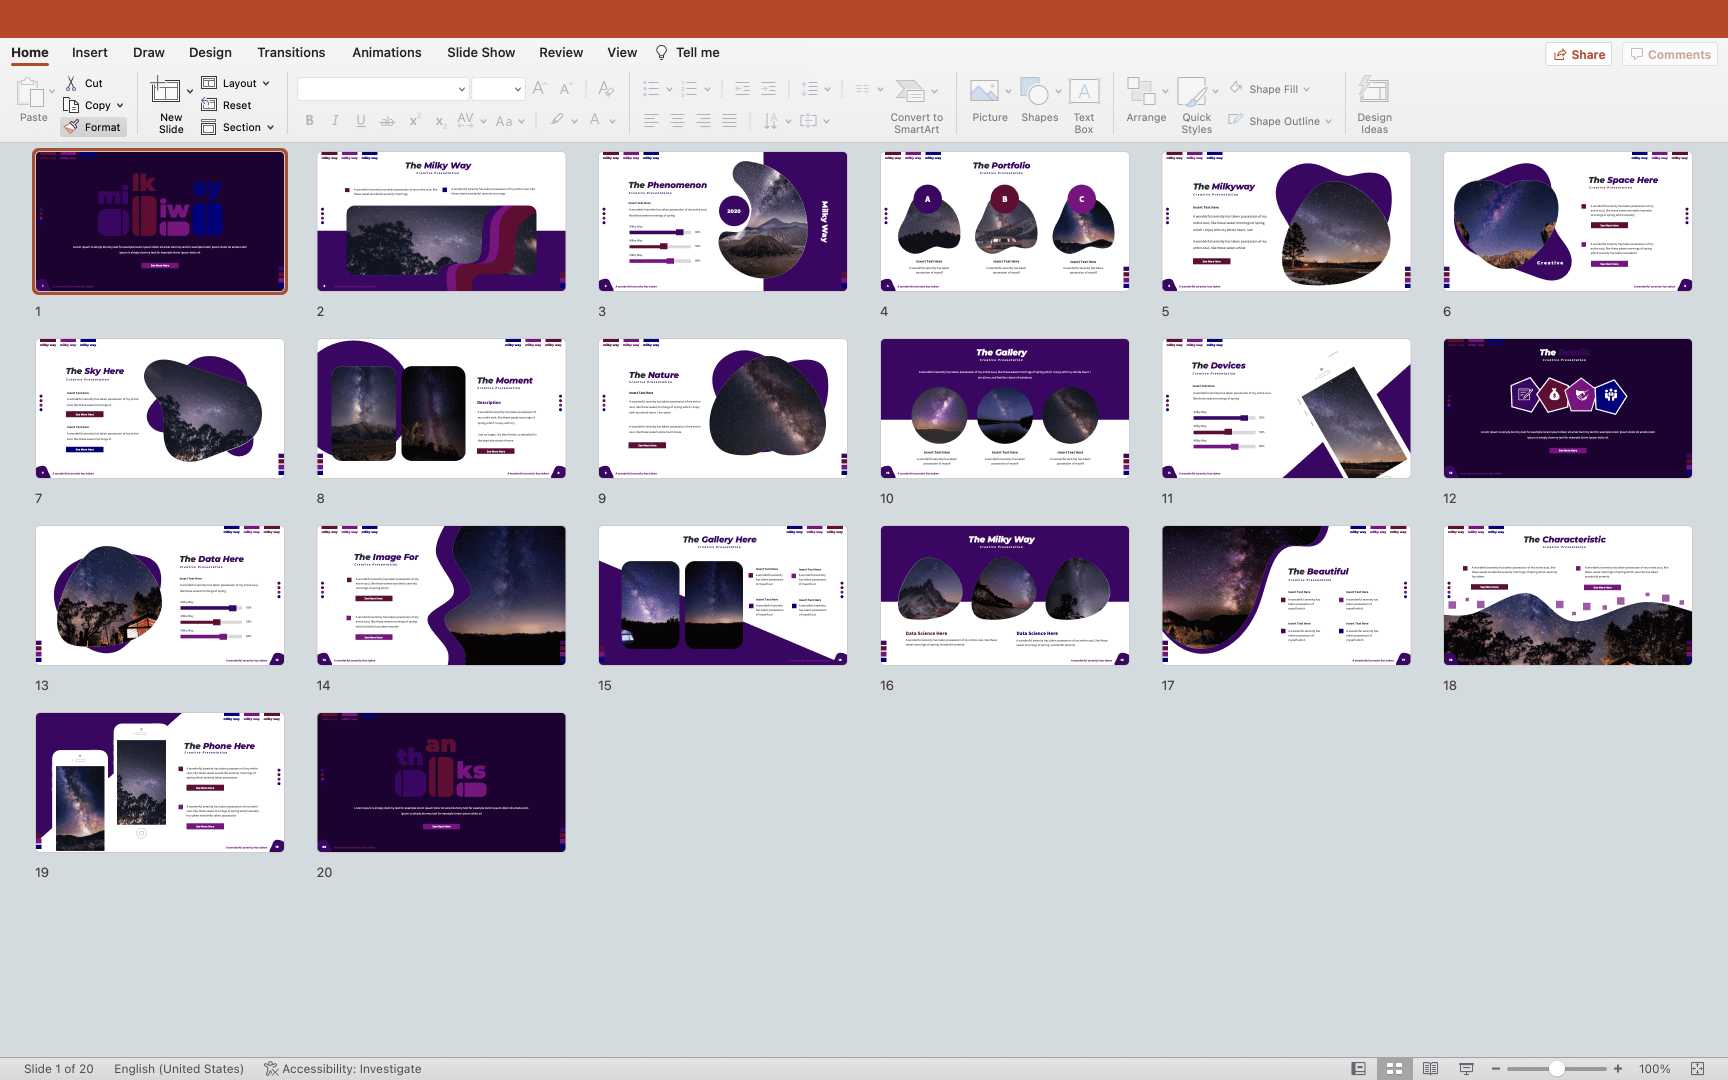Expand the Layout dropdown
1728x1080 pixels.
coord(237,83)
